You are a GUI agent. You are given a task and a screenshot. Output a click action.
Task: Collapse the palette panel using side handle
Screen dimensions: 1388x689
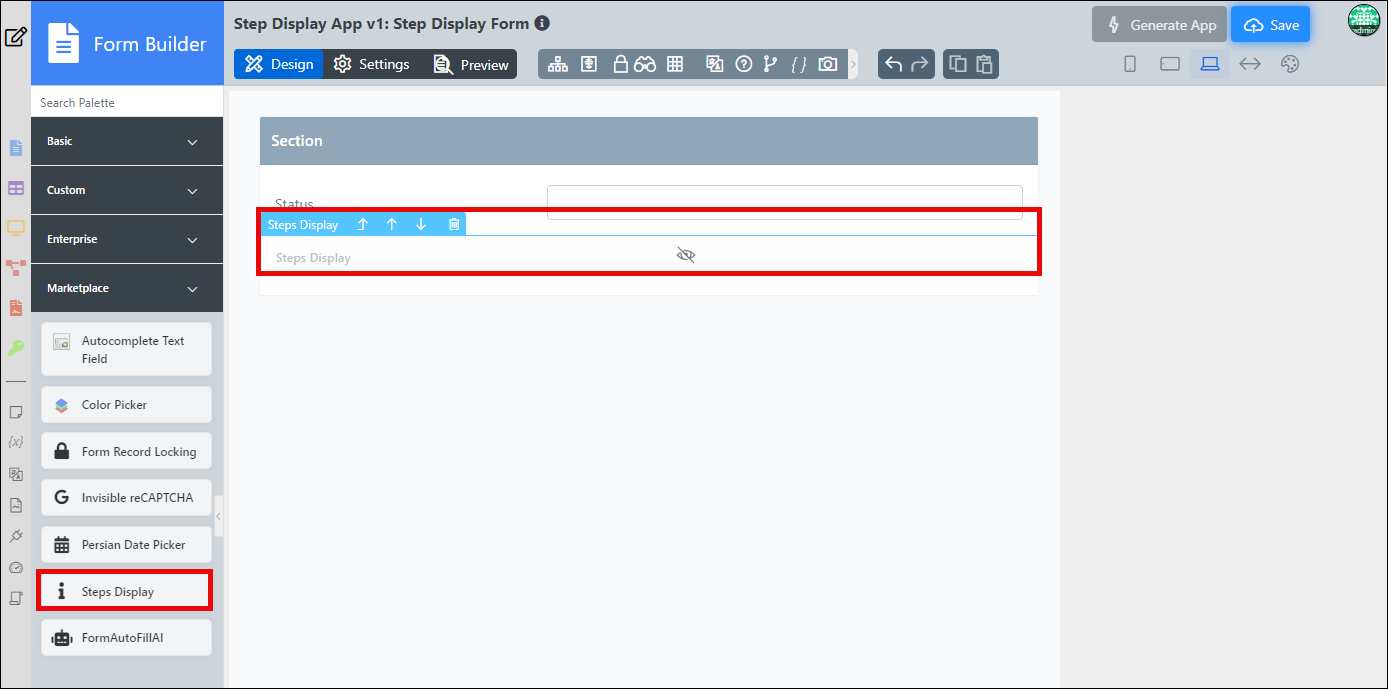tap(219, 516)
